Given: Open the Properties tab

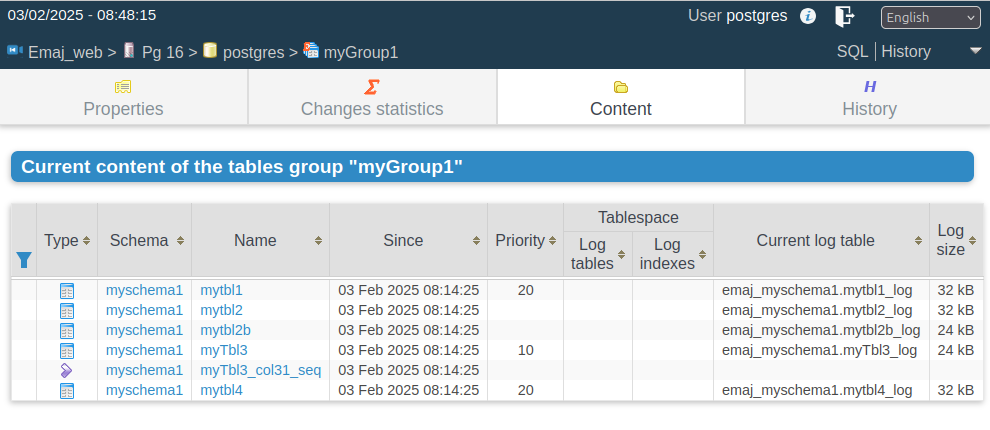Looking at the screenshot, I should pos(124,97).
